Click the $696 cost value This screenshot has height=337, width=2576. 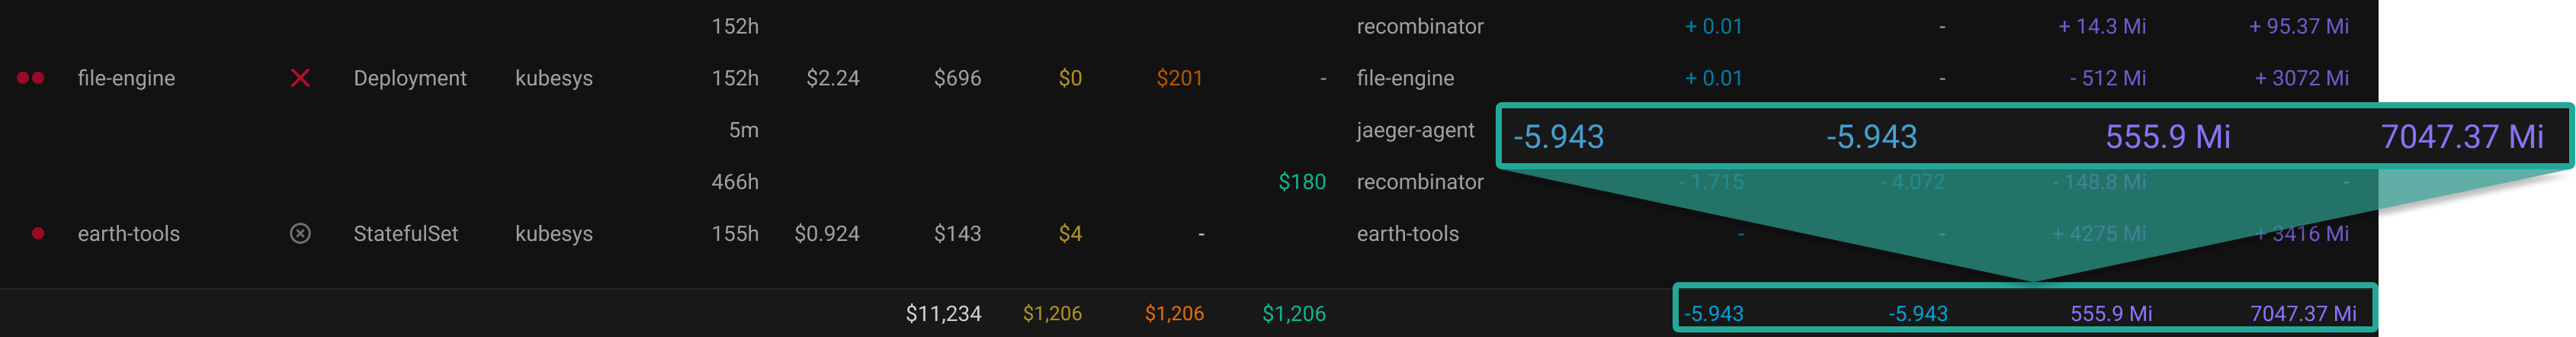[x=957, y=78]
